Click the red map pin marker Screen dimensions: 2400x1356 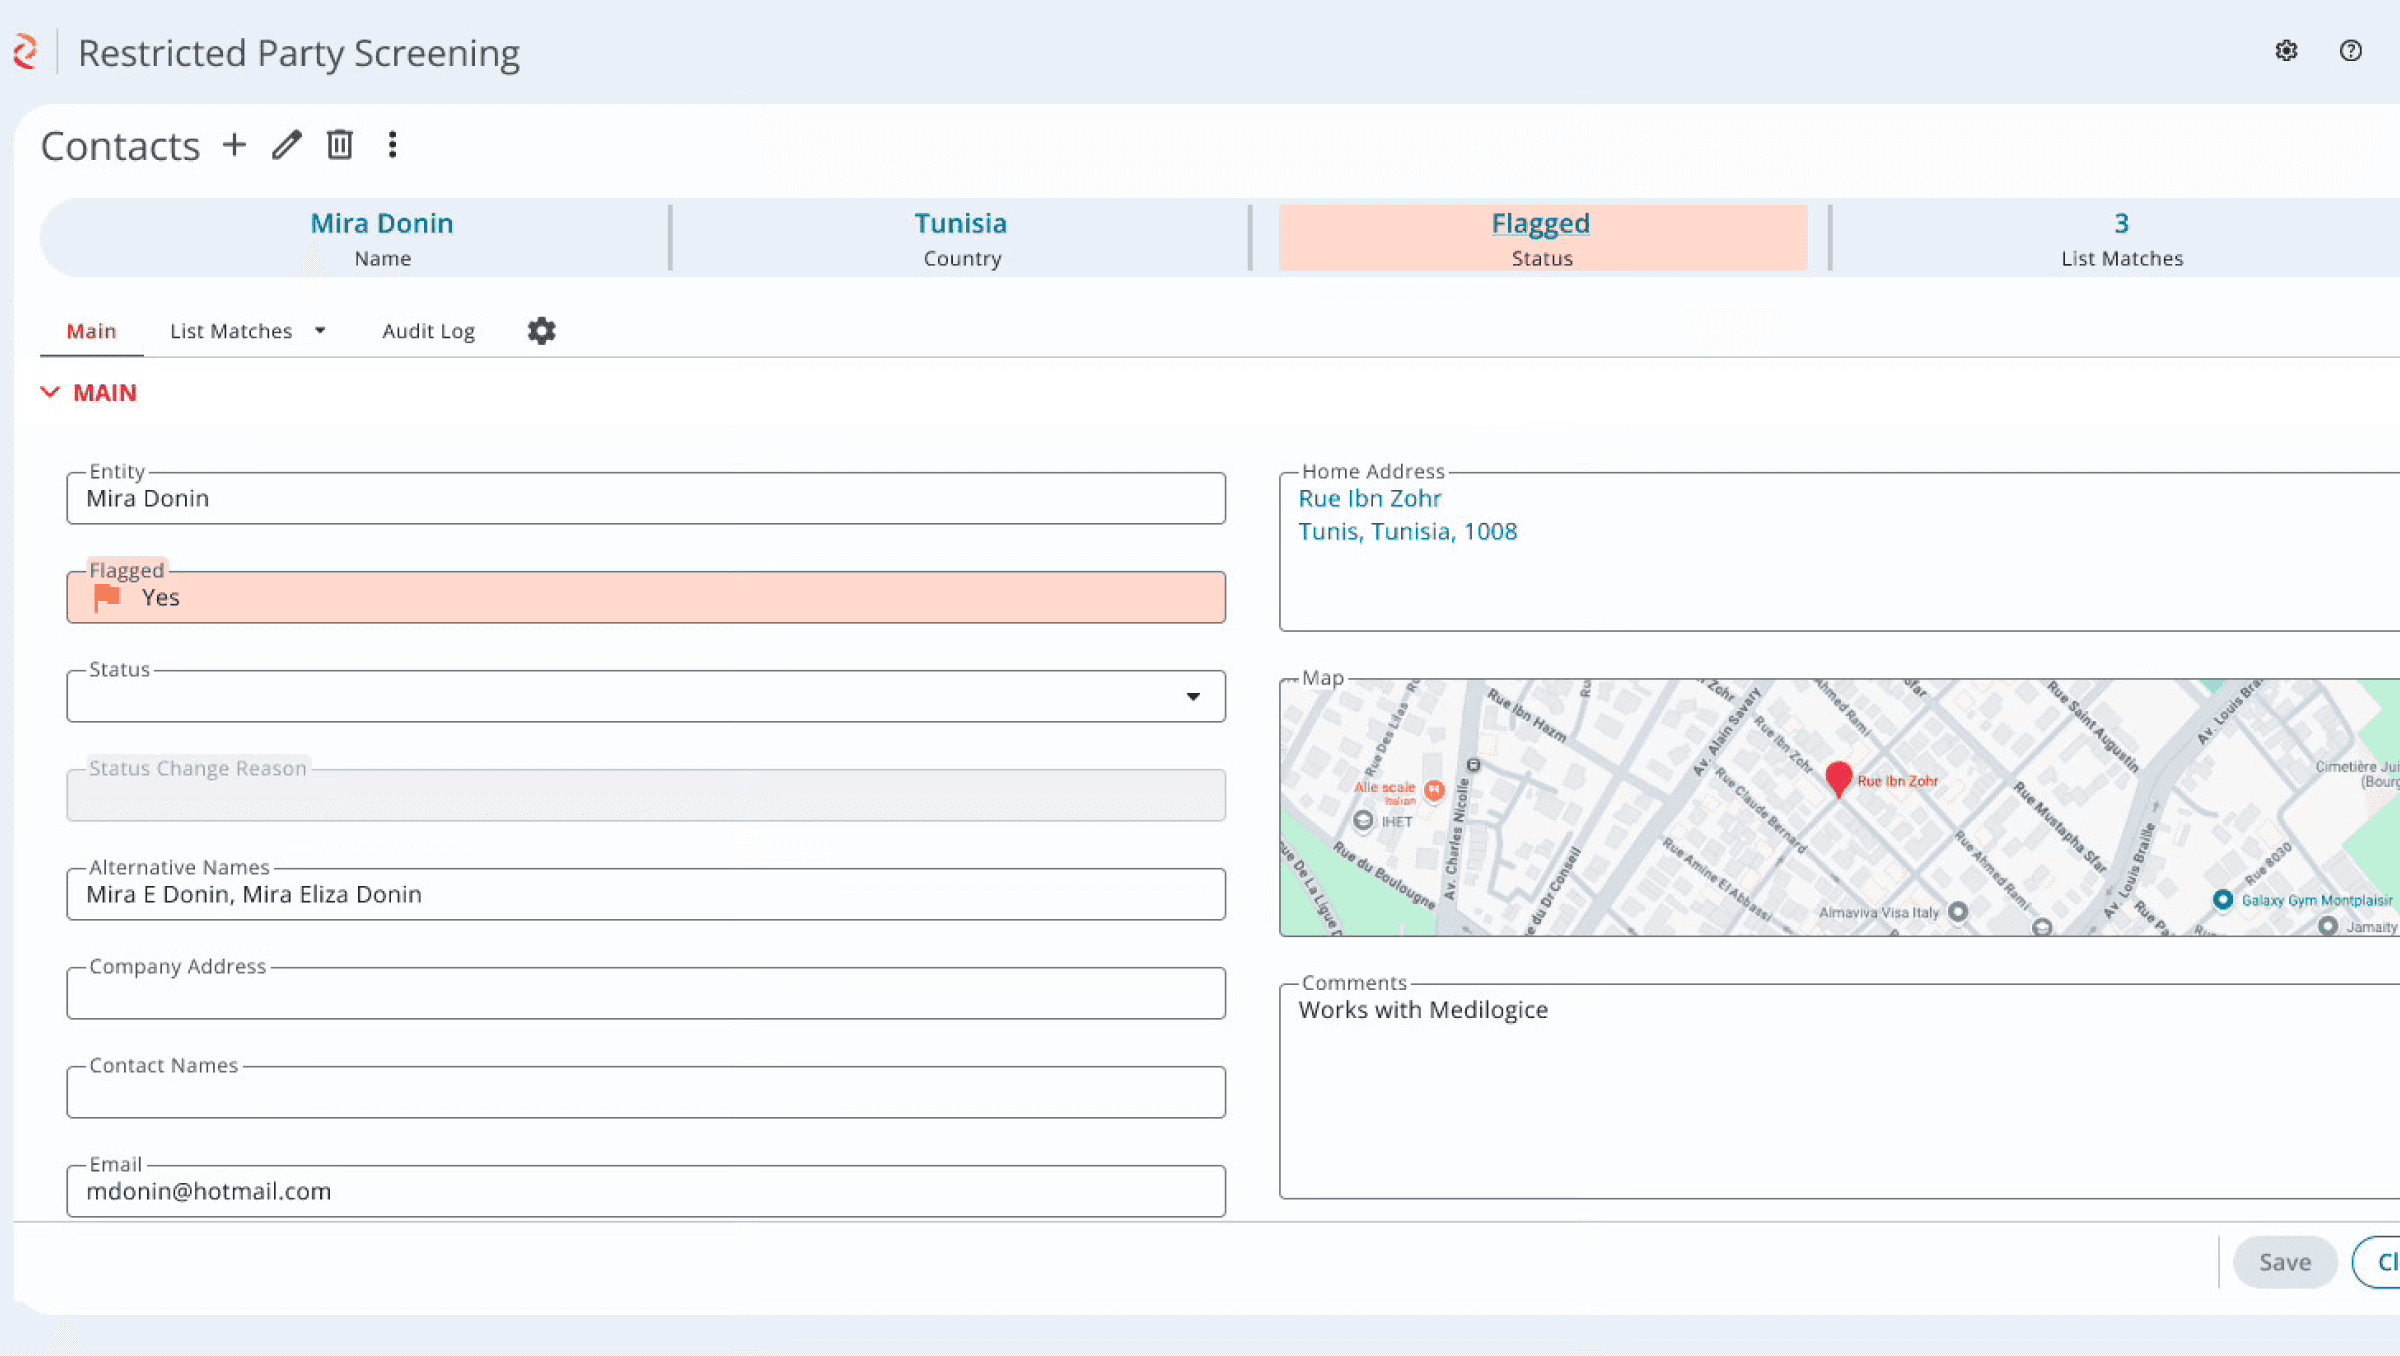[1838, 777]
